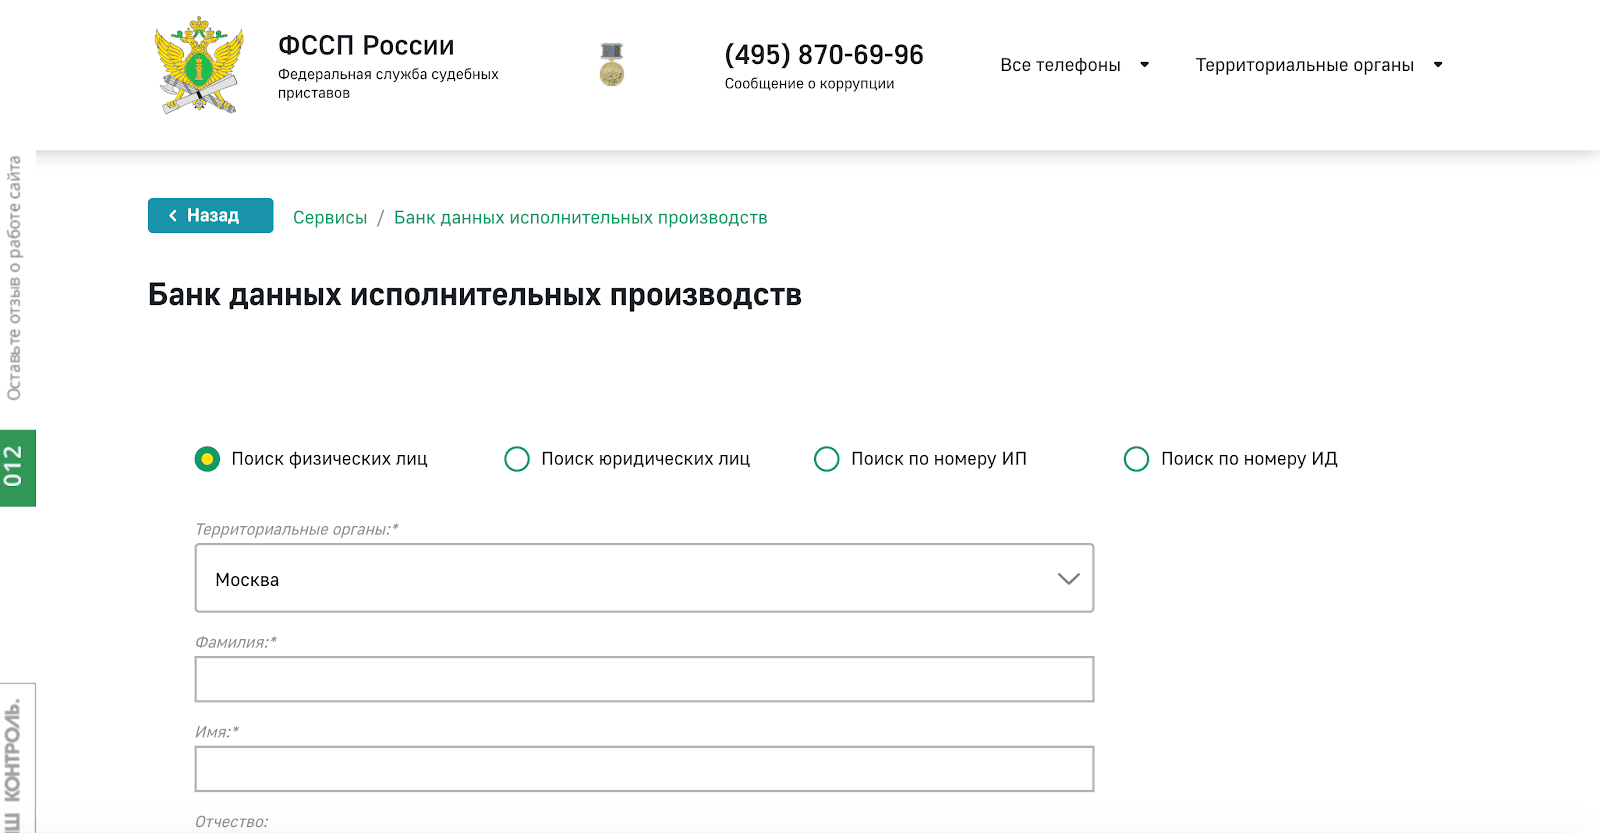1600x833 pixels.
Task: Open the territorial body dropdown showing 'Москва'
Action: (x=644, y=578)
